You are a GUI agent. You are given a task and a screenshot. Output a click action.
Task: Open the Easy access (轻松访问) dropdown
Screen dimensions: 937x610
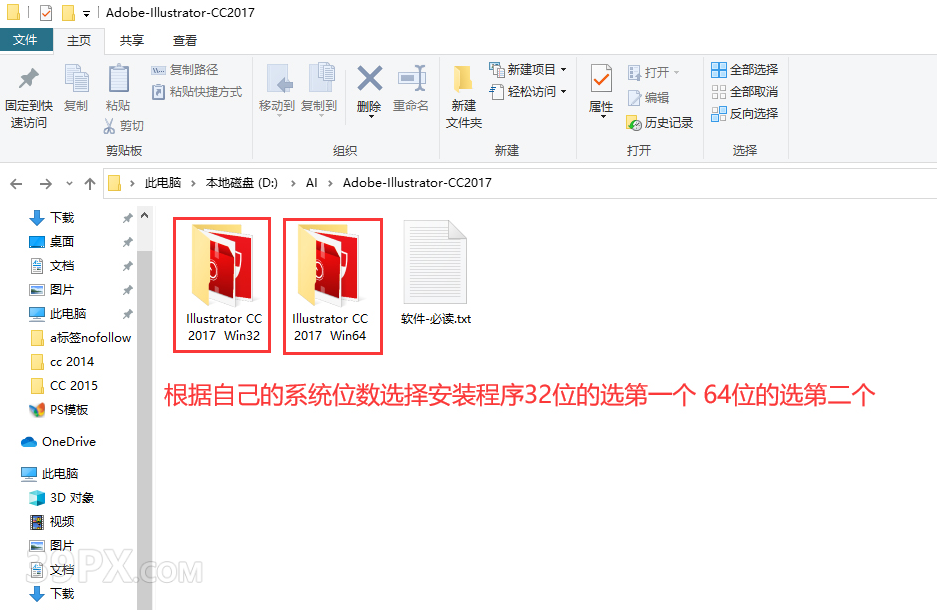528,91
